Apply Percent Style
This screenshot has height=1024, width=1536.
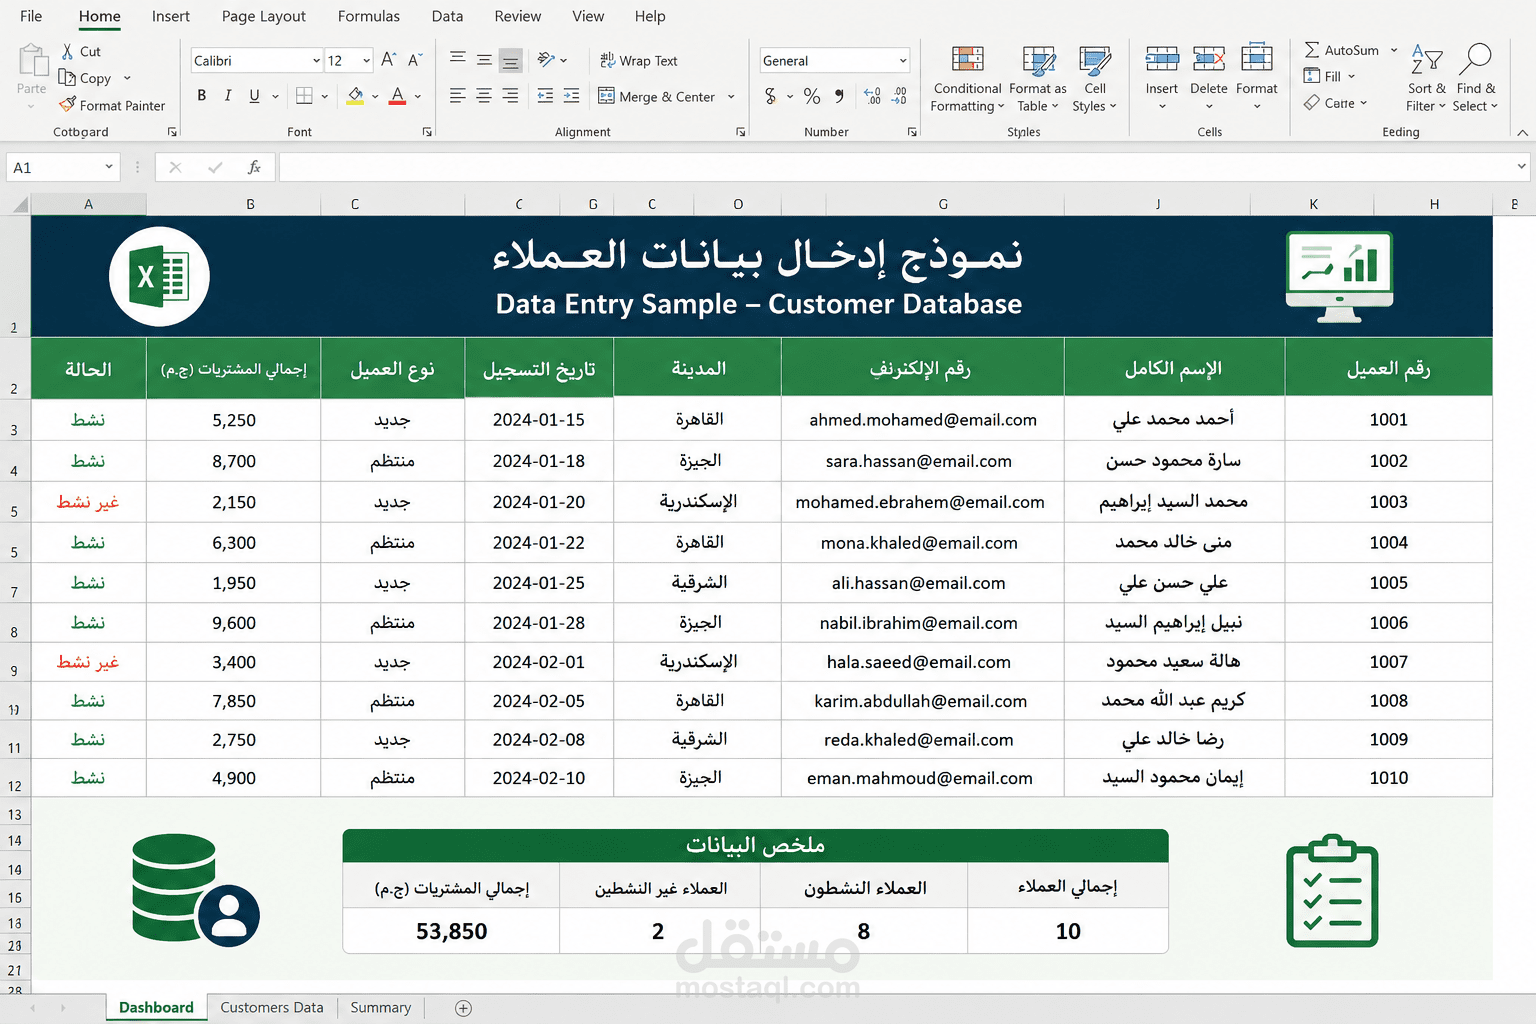tap(812, 96)
